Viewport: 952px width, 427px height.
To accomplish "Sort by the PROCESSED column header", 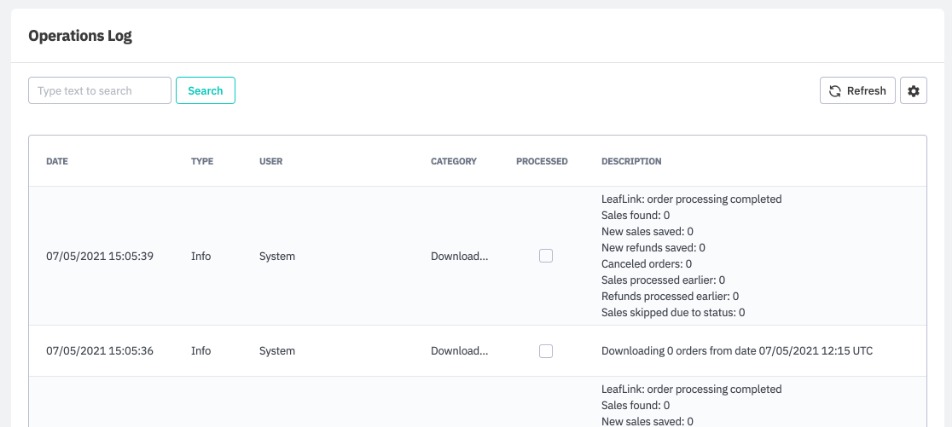I will pos(542,161).
